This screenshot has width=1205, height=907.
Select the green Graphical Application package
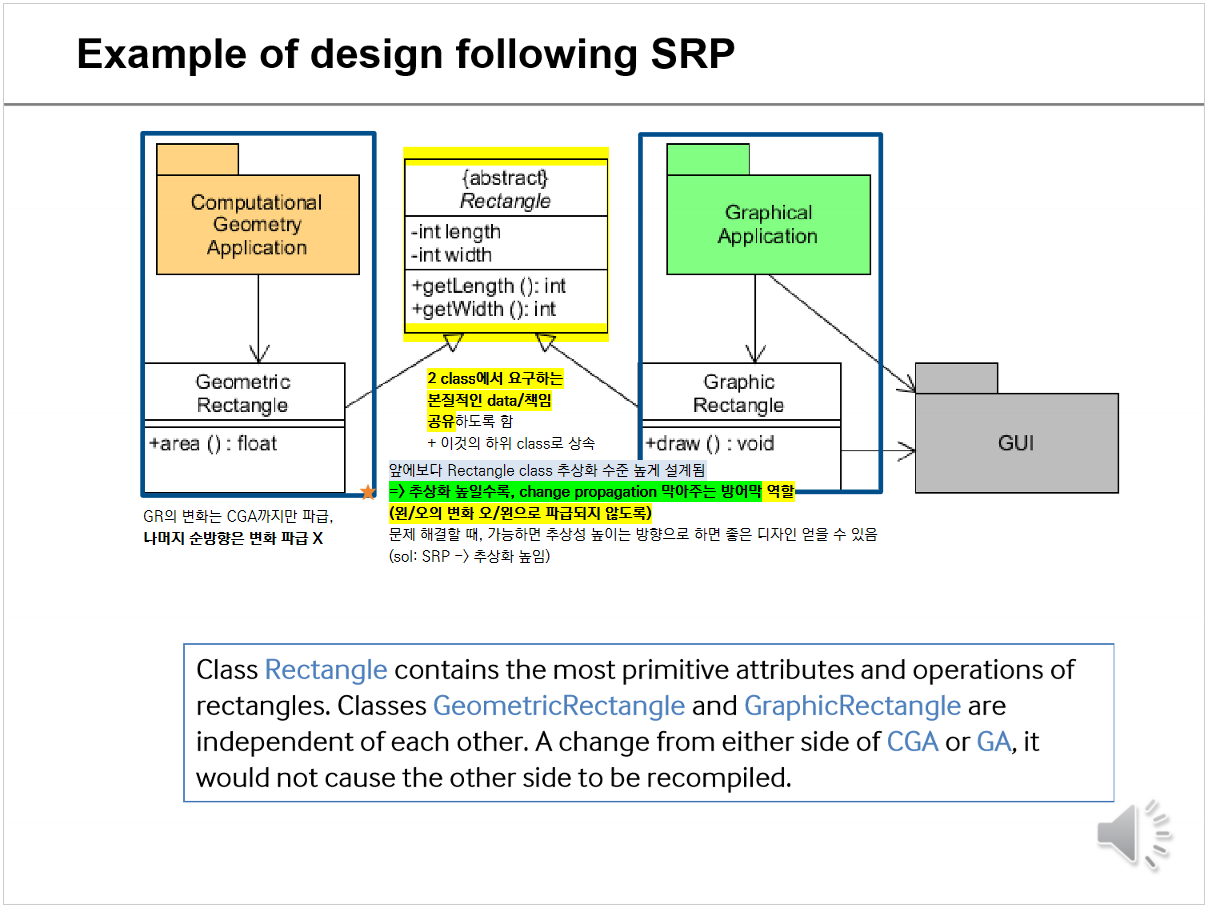click(x=768, y=224)
